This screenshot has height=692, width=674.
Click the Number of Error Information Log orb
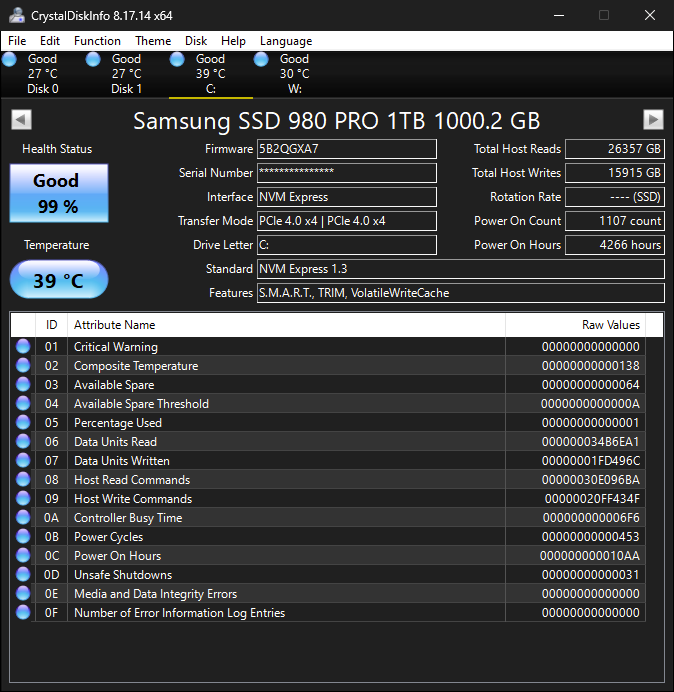[23, 612]
